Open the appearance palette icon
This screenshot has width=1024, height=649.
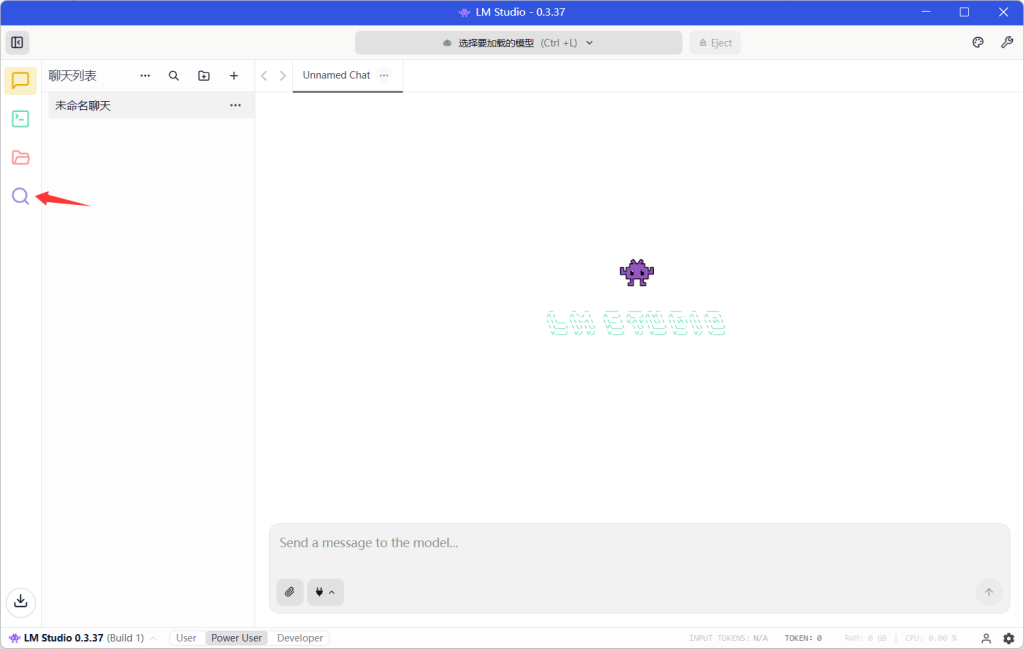point(978,42)
